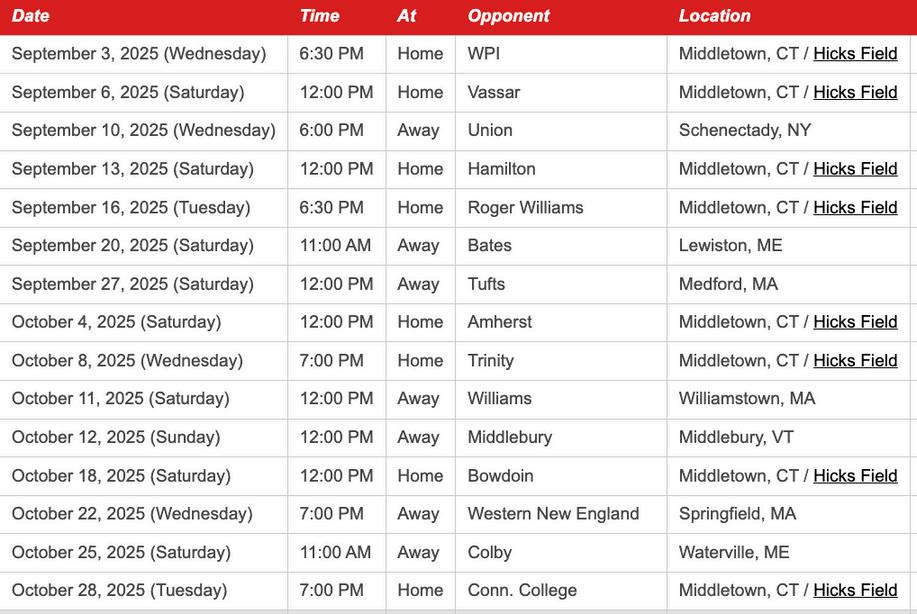Screen dimensions: 917x614
Task: Open Hicks Field link in Trinity row
Action: 855,361
